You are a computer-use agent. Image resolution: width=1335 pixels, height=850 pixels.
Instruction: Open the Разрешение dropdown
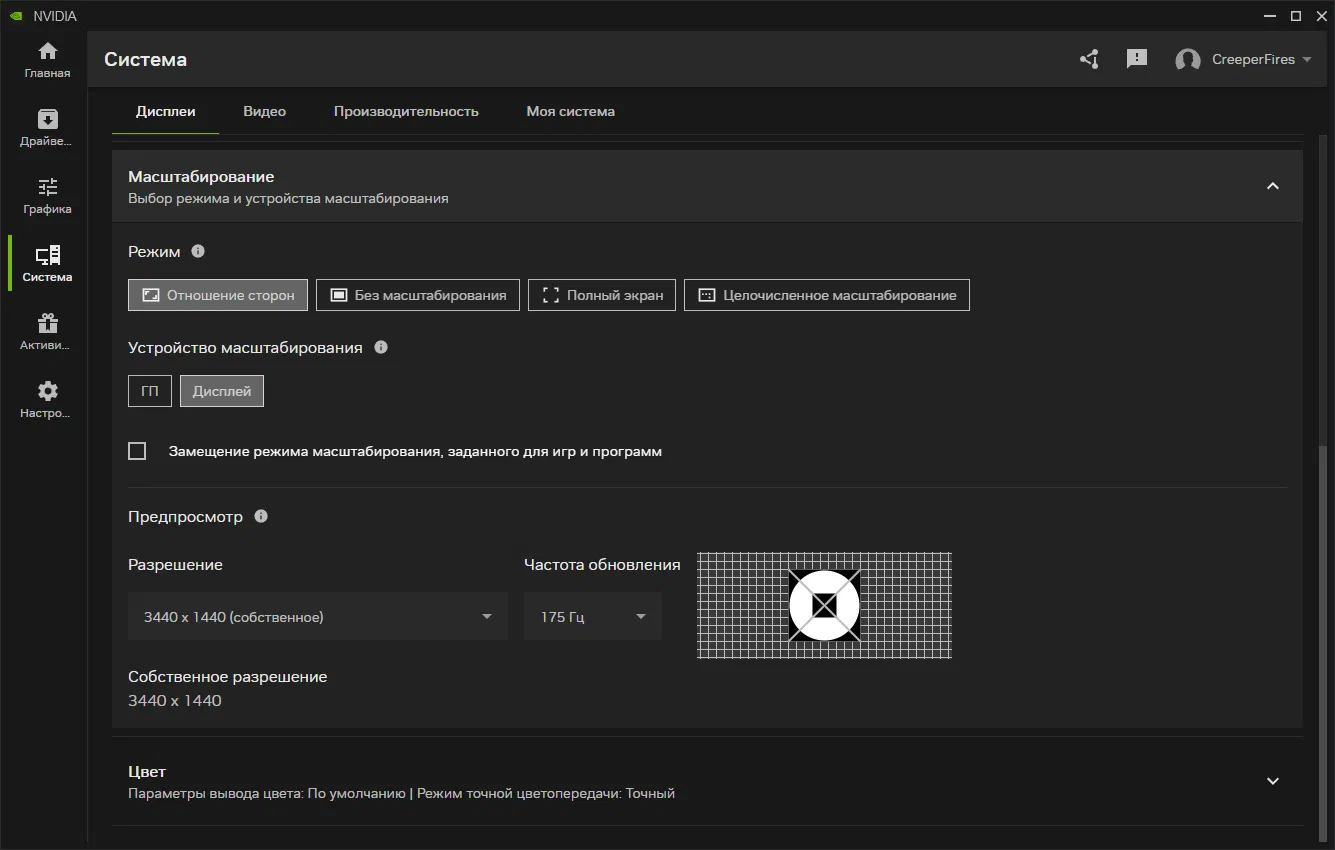click(x=318, y=616)
